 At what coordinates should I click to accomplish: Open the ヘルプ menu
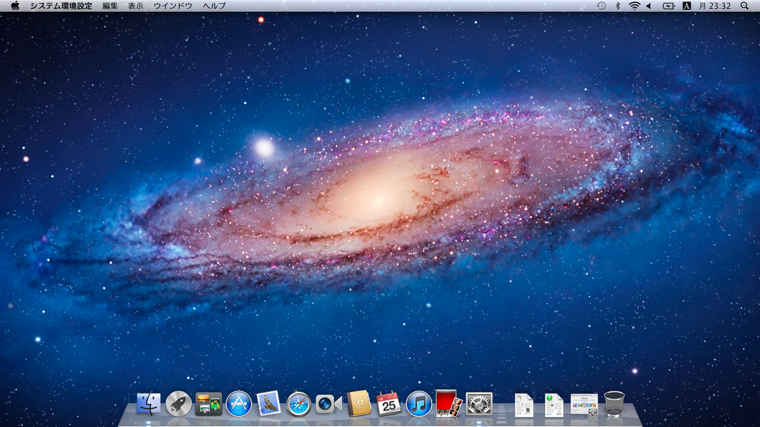[x=214, y=6]
